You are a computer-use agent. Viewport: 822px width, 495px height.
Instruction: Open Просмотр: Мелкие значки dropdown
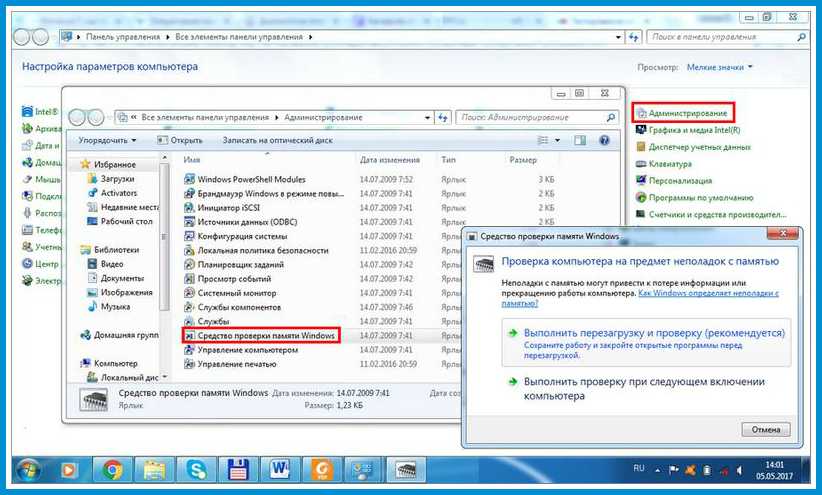tap(719, 67)
